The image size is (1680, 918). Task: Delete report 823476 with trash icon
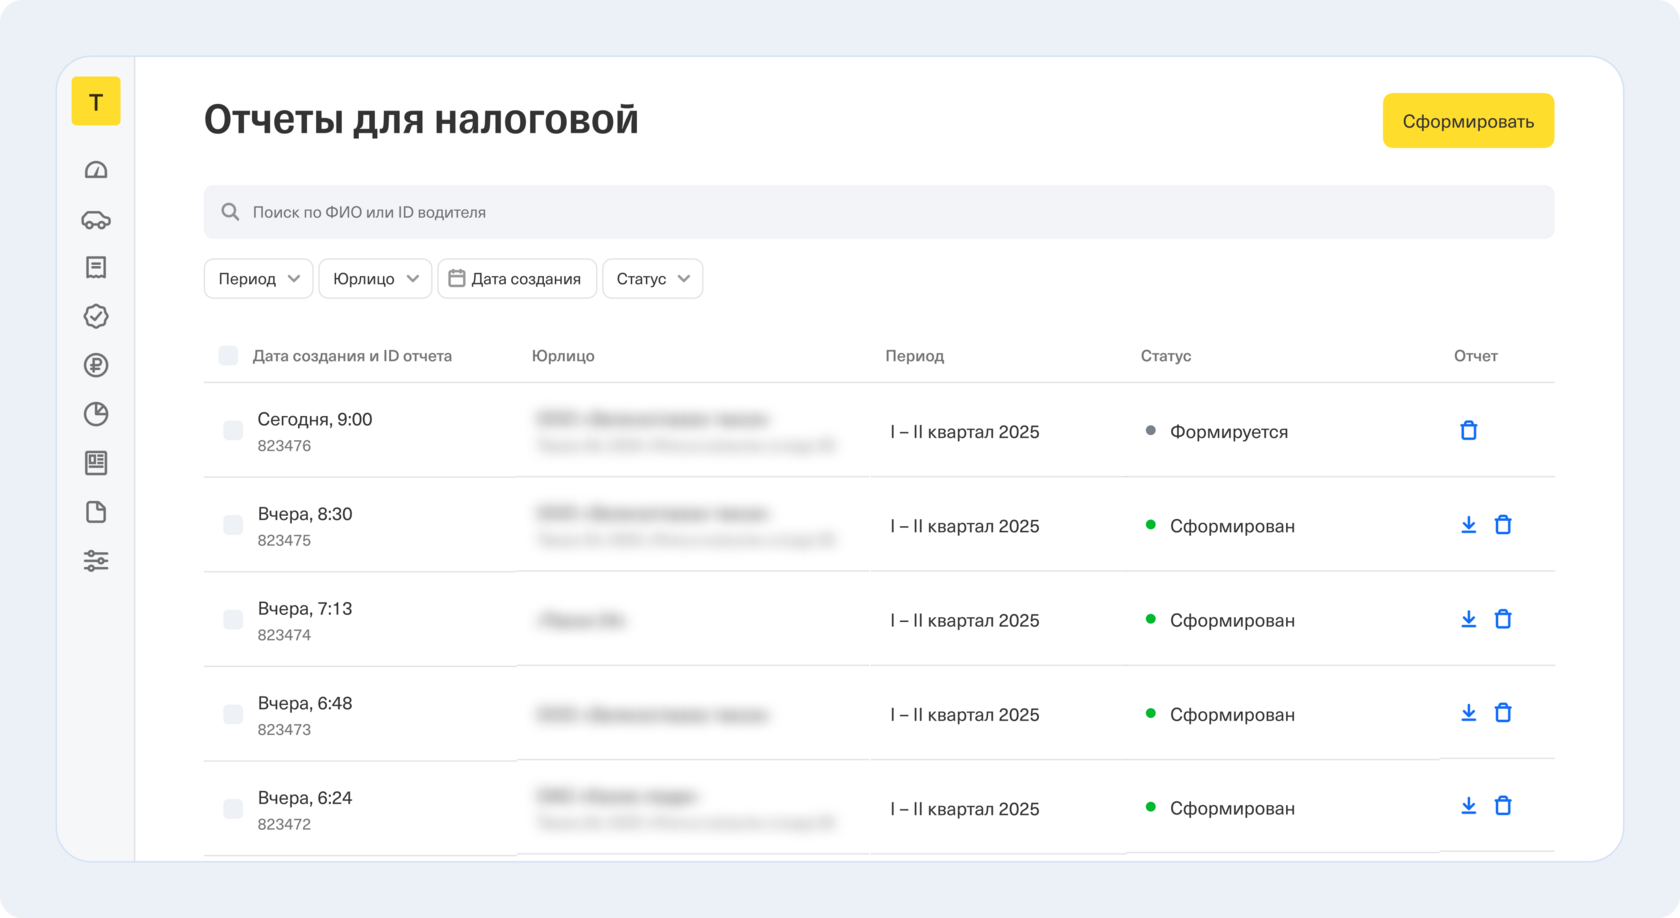click(x=1468, y=431)
